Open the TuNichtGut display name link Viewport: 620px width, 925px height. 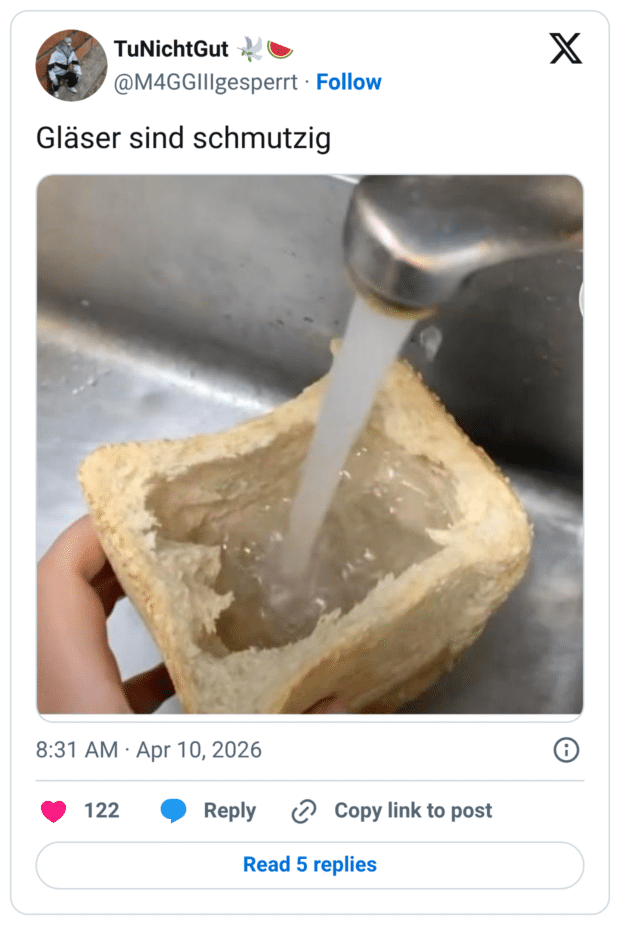click(171, 48)
